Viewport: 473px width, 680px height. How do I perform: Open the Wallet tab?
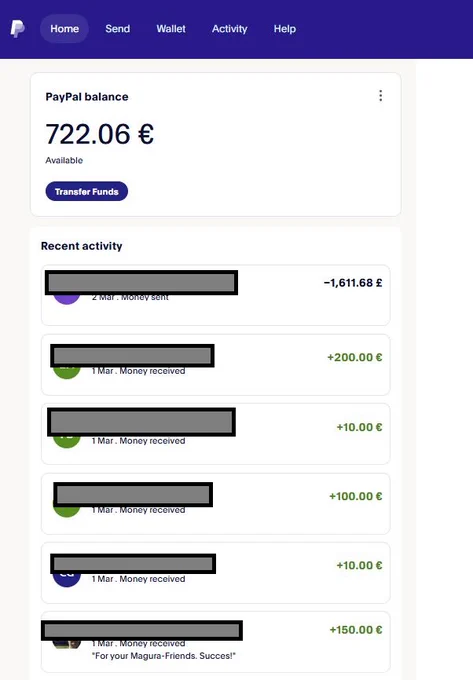(171, 29)
